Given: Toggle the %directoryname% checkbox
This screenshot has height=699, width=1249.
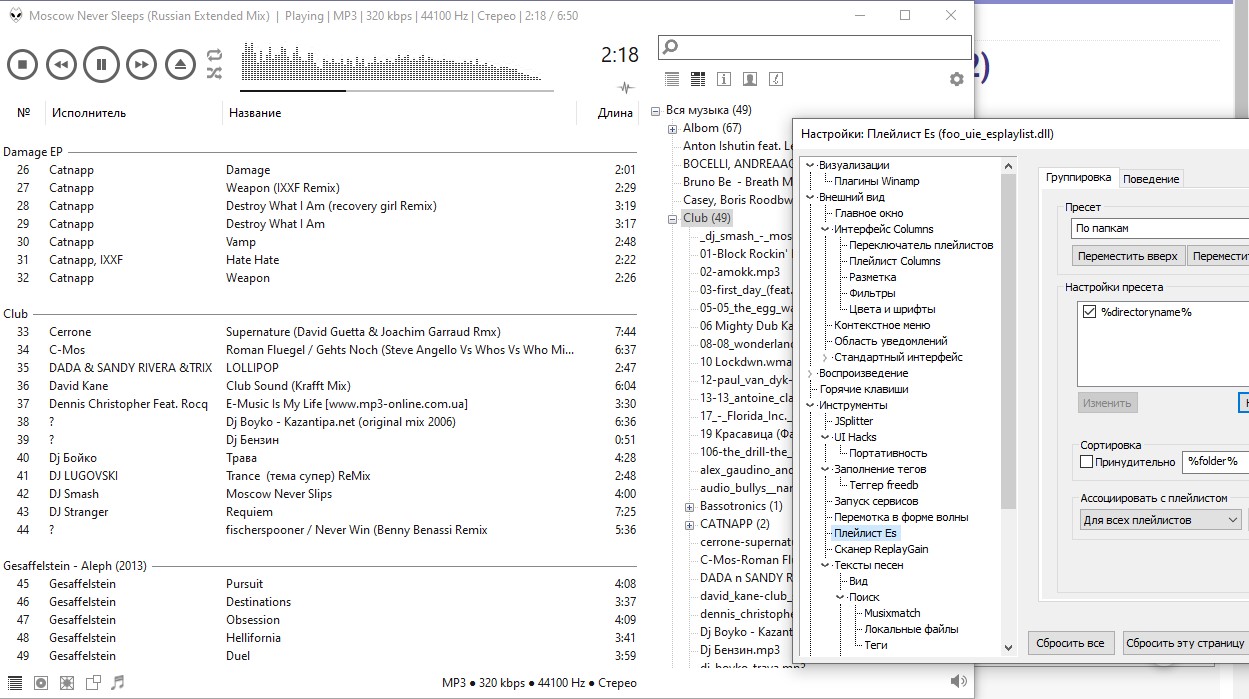Looking at the screenshot, I should click(1089, 312).
